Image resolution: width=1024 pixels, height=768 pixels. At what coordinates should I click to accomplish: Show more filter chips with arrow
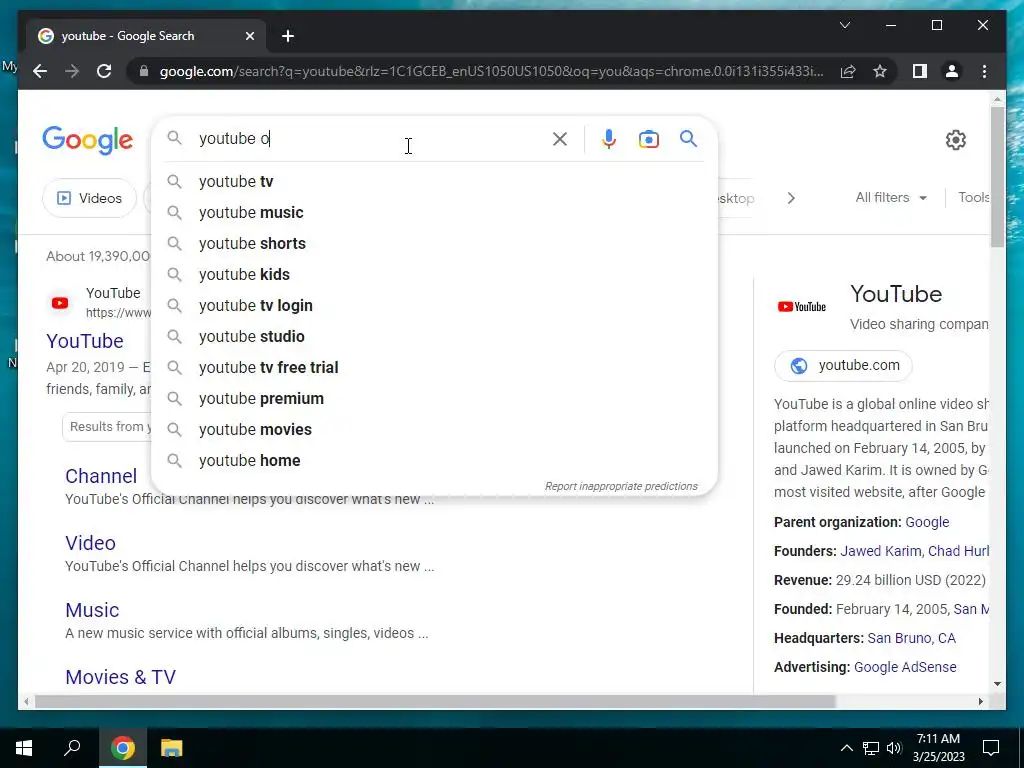coord(791,198)
